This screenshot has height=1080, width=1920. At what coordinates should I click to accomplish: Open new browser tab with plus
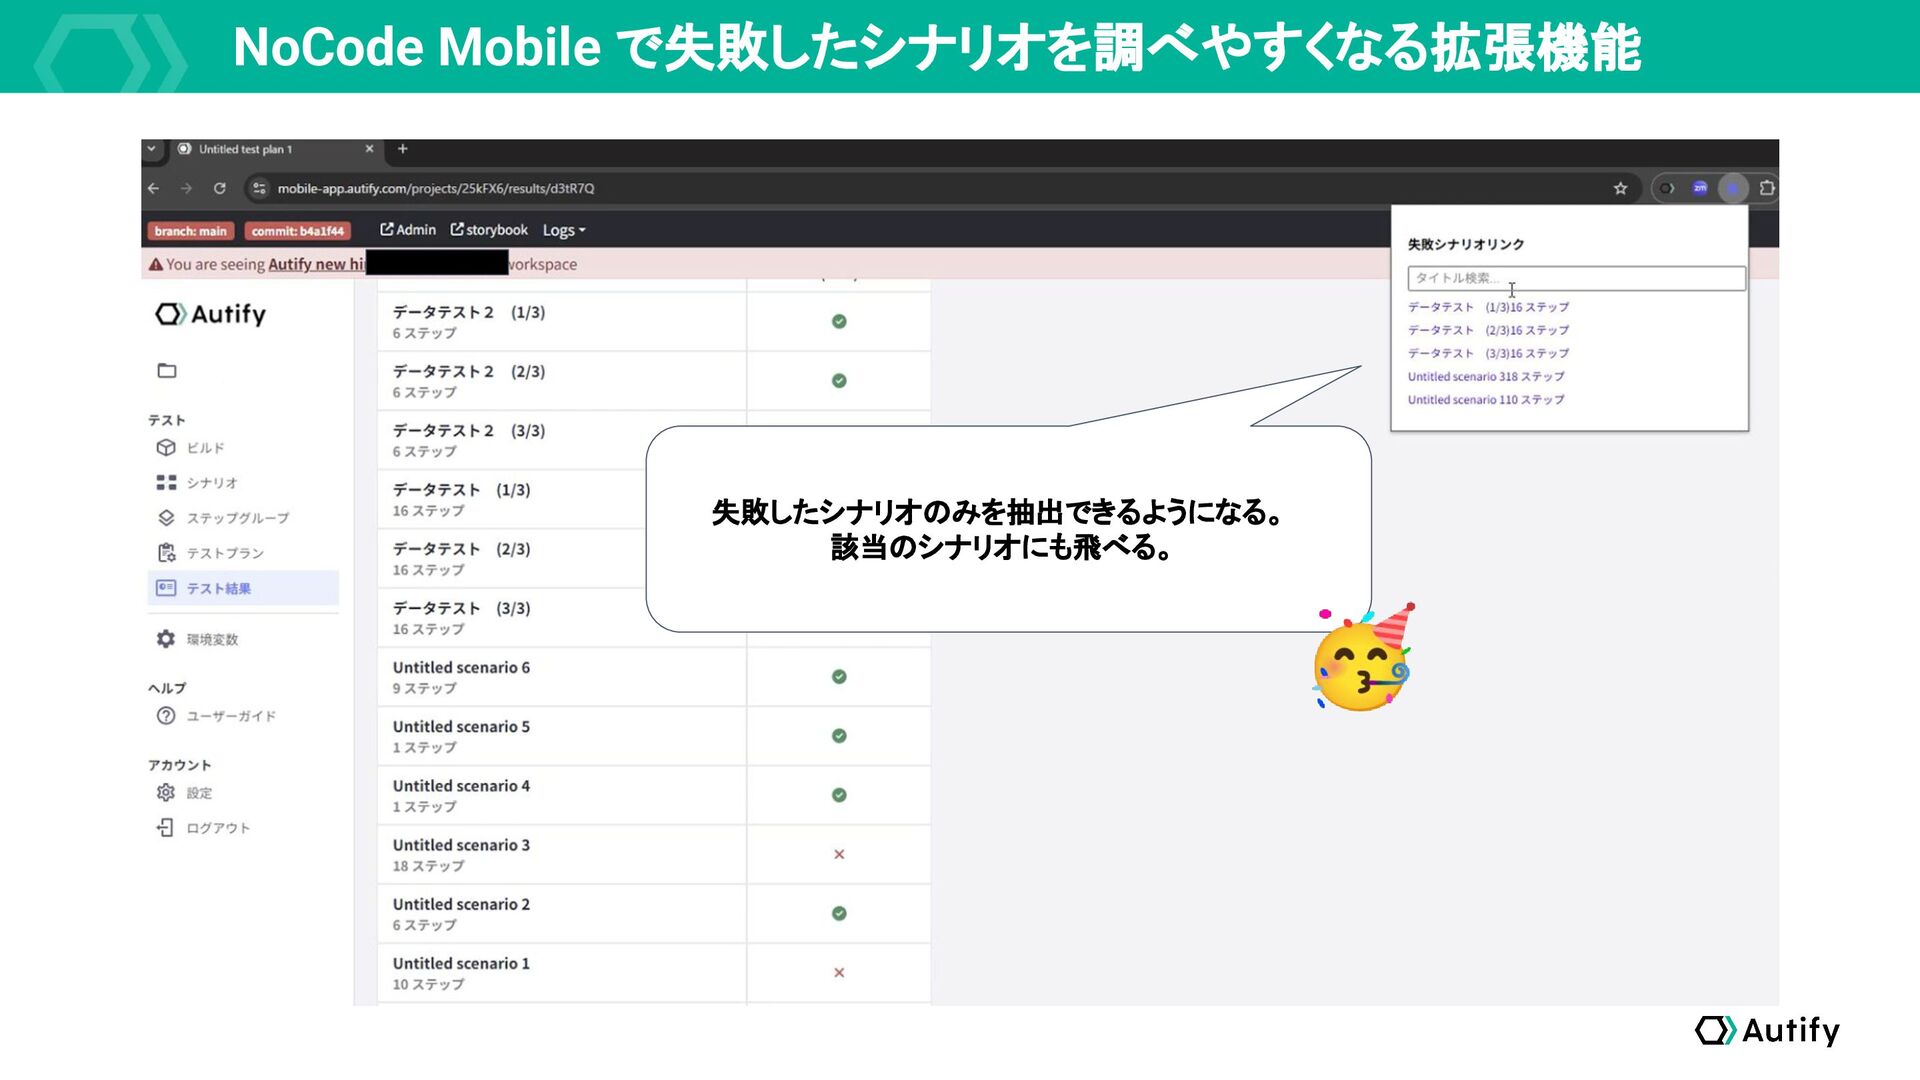[x=403, y=149]
